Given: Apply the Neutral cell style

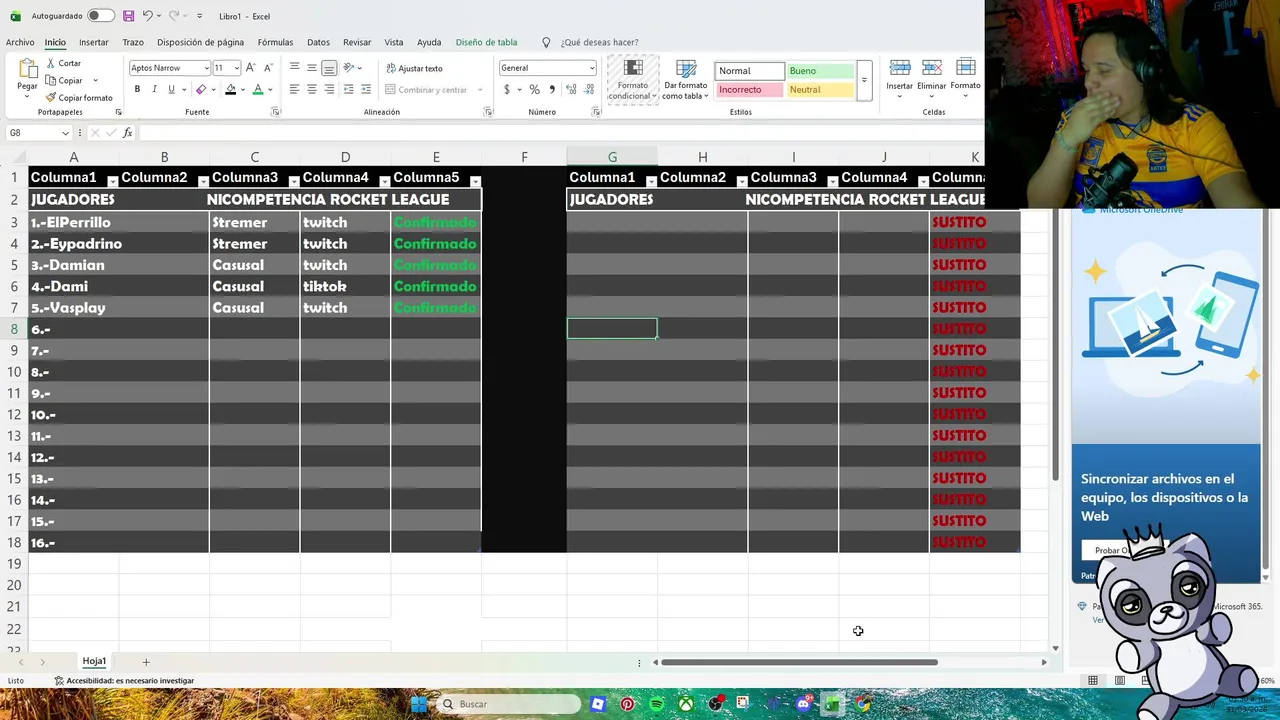Looking at the screenshot, I should pos(820,89).
